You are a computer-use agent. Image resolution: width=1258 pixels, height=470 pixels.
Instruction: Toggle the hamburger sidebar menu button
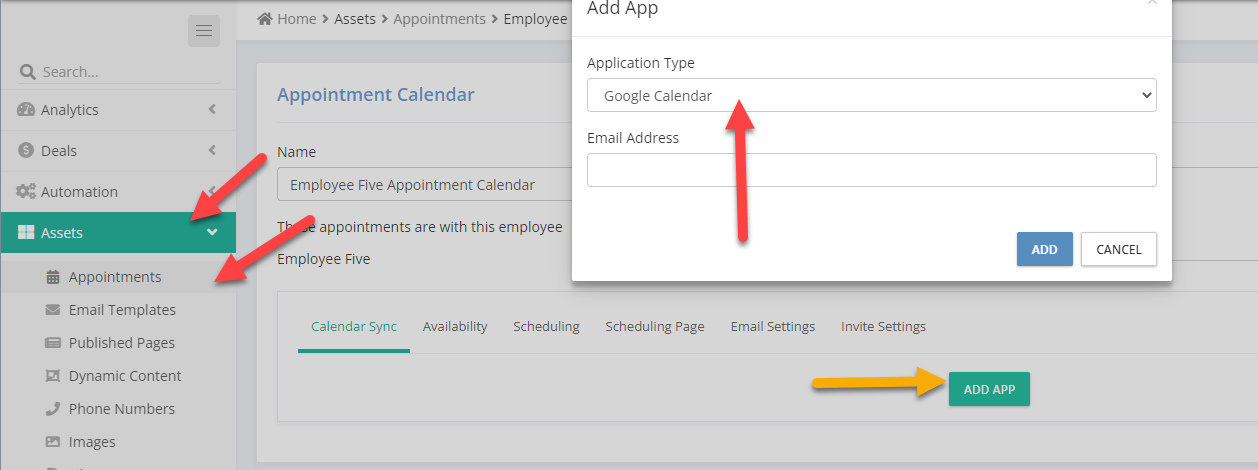(x=204, y=31)
